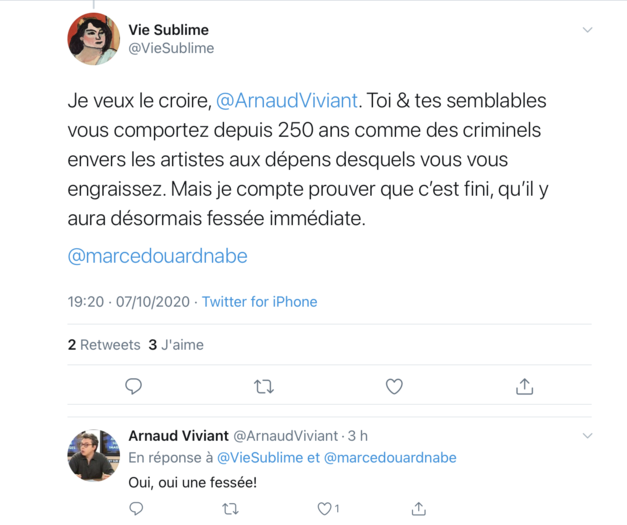Expand options menu for Arnaud Viviant's reply
This screenshot has height=525, width=627.
[x=587, y=436]
